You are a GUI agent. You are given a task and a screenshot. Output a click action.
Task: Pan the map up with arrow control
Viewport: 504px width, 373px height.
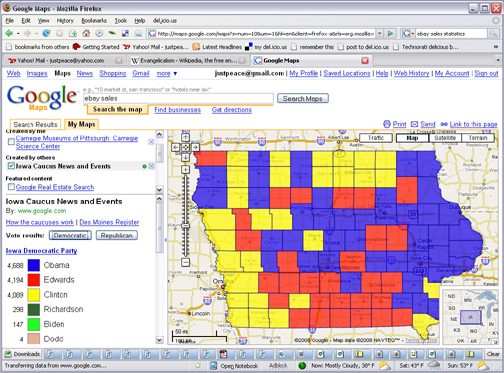pyautogui.click(x=185, y=137)
